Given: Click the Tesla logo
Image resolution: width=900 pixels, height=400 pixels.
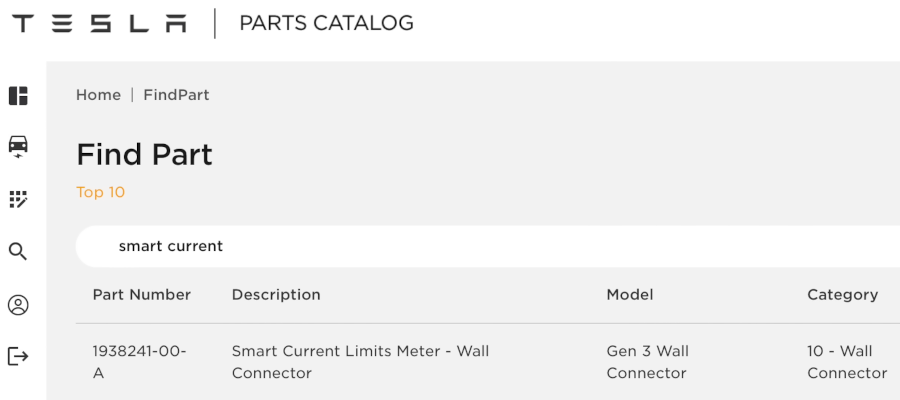Looking at the screenshot, I should (x=99, y=24).
